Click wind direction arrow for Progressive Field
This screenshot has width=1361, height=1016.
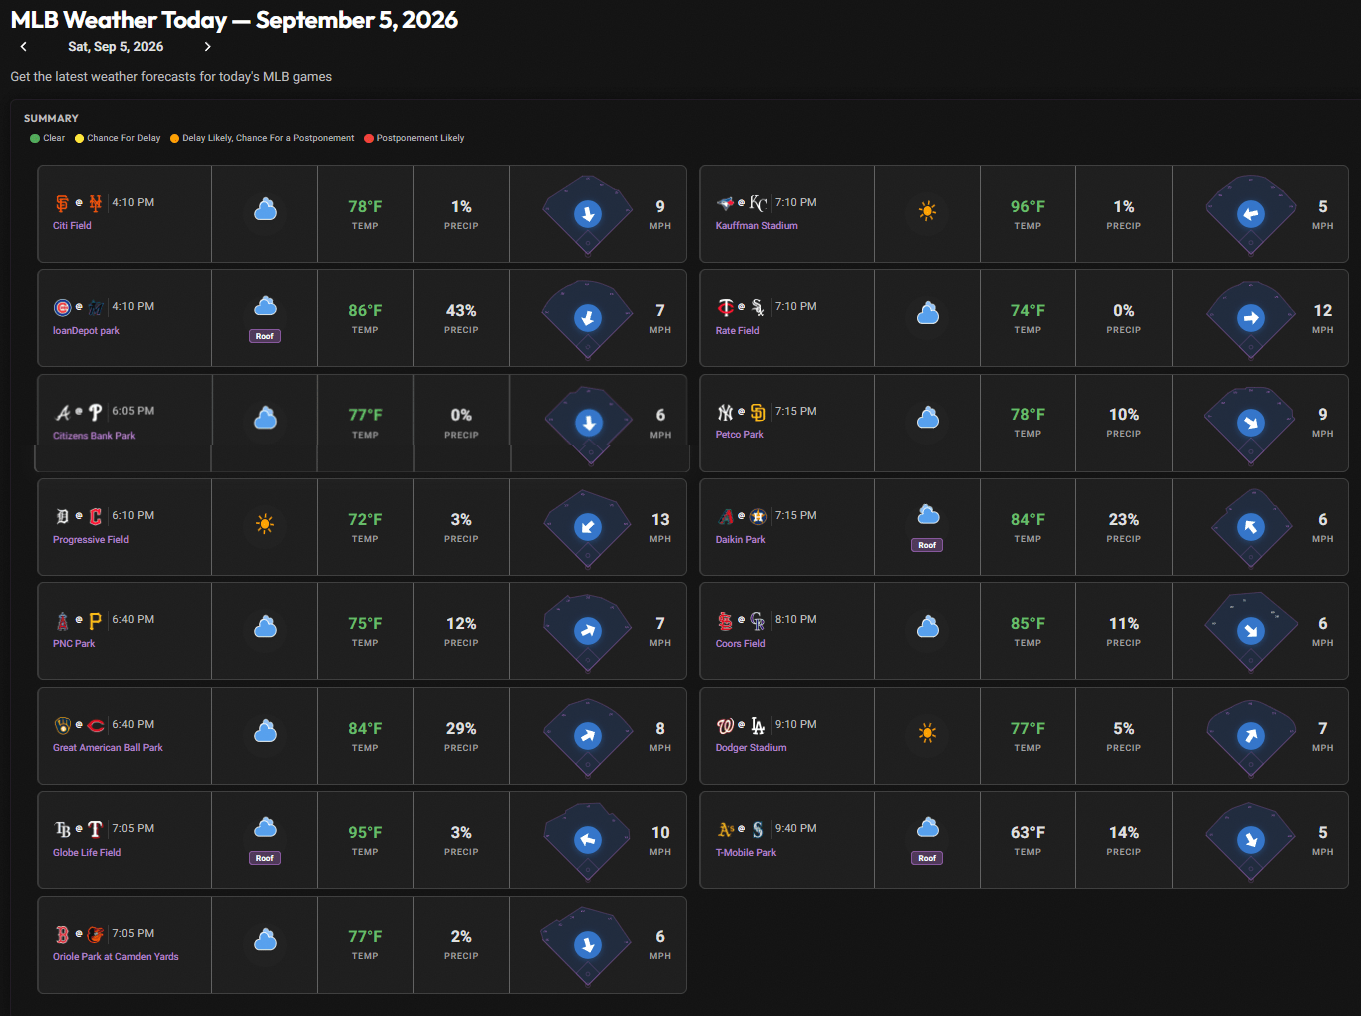pos(588,527)
